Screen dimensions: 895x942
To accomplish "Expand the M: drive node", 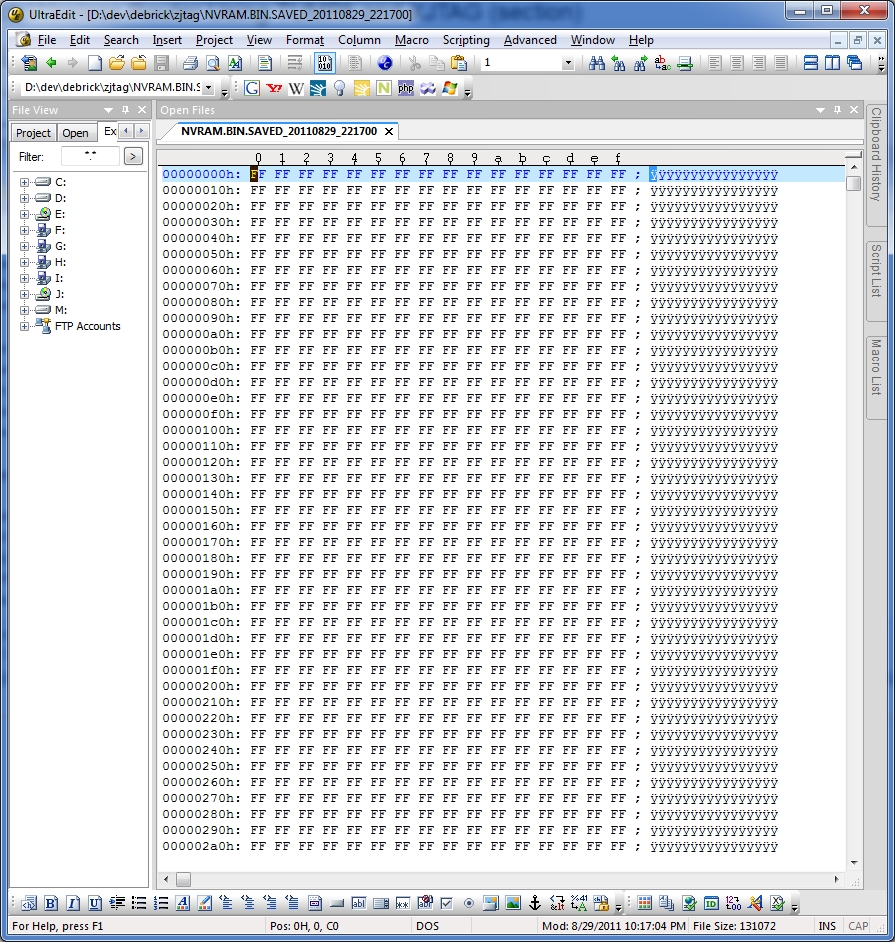I will 24,310.
